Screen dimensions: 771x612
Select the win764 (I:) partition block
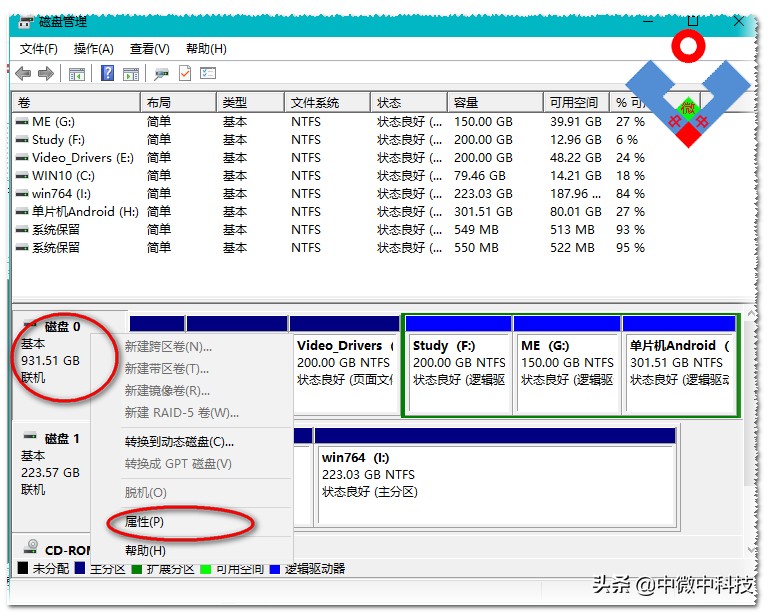pyautogui.click(x=495, y=476)
